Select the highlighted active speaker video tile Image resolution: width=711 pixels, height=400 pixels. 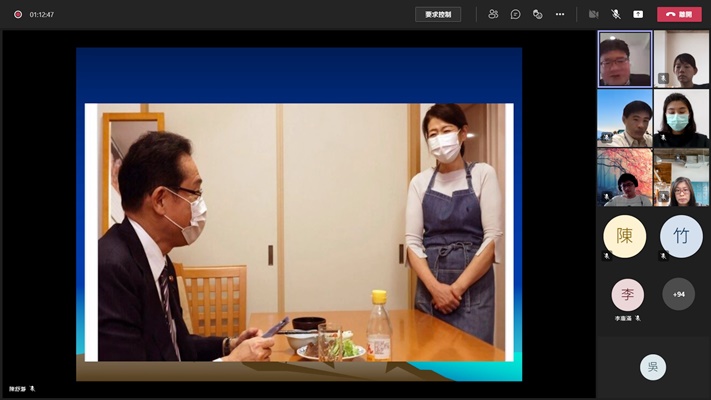[x=624, y=59]
